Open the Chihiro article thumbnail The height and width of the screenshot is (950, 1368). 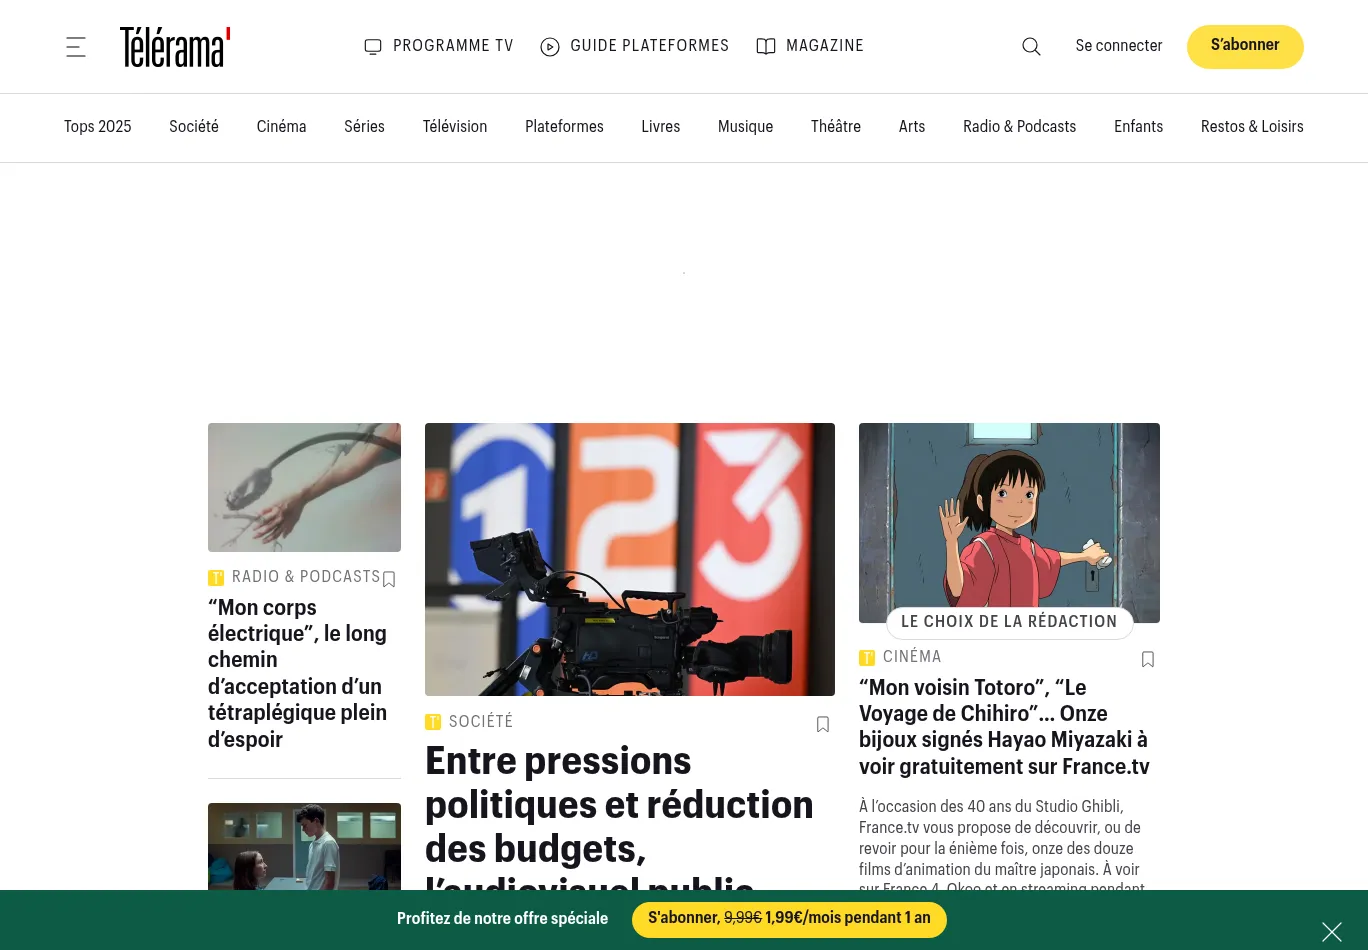click(1009, 523)
